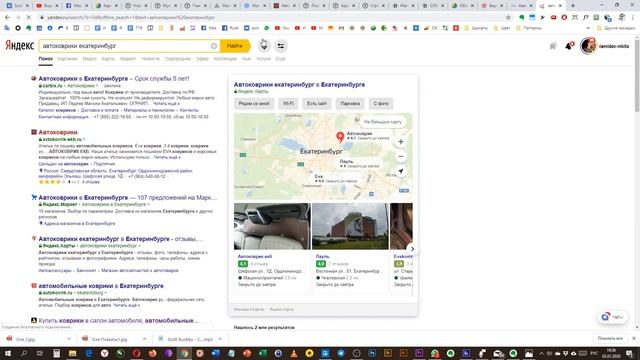
Task: Click the yellow Найти search button
Action: [235, 46]
